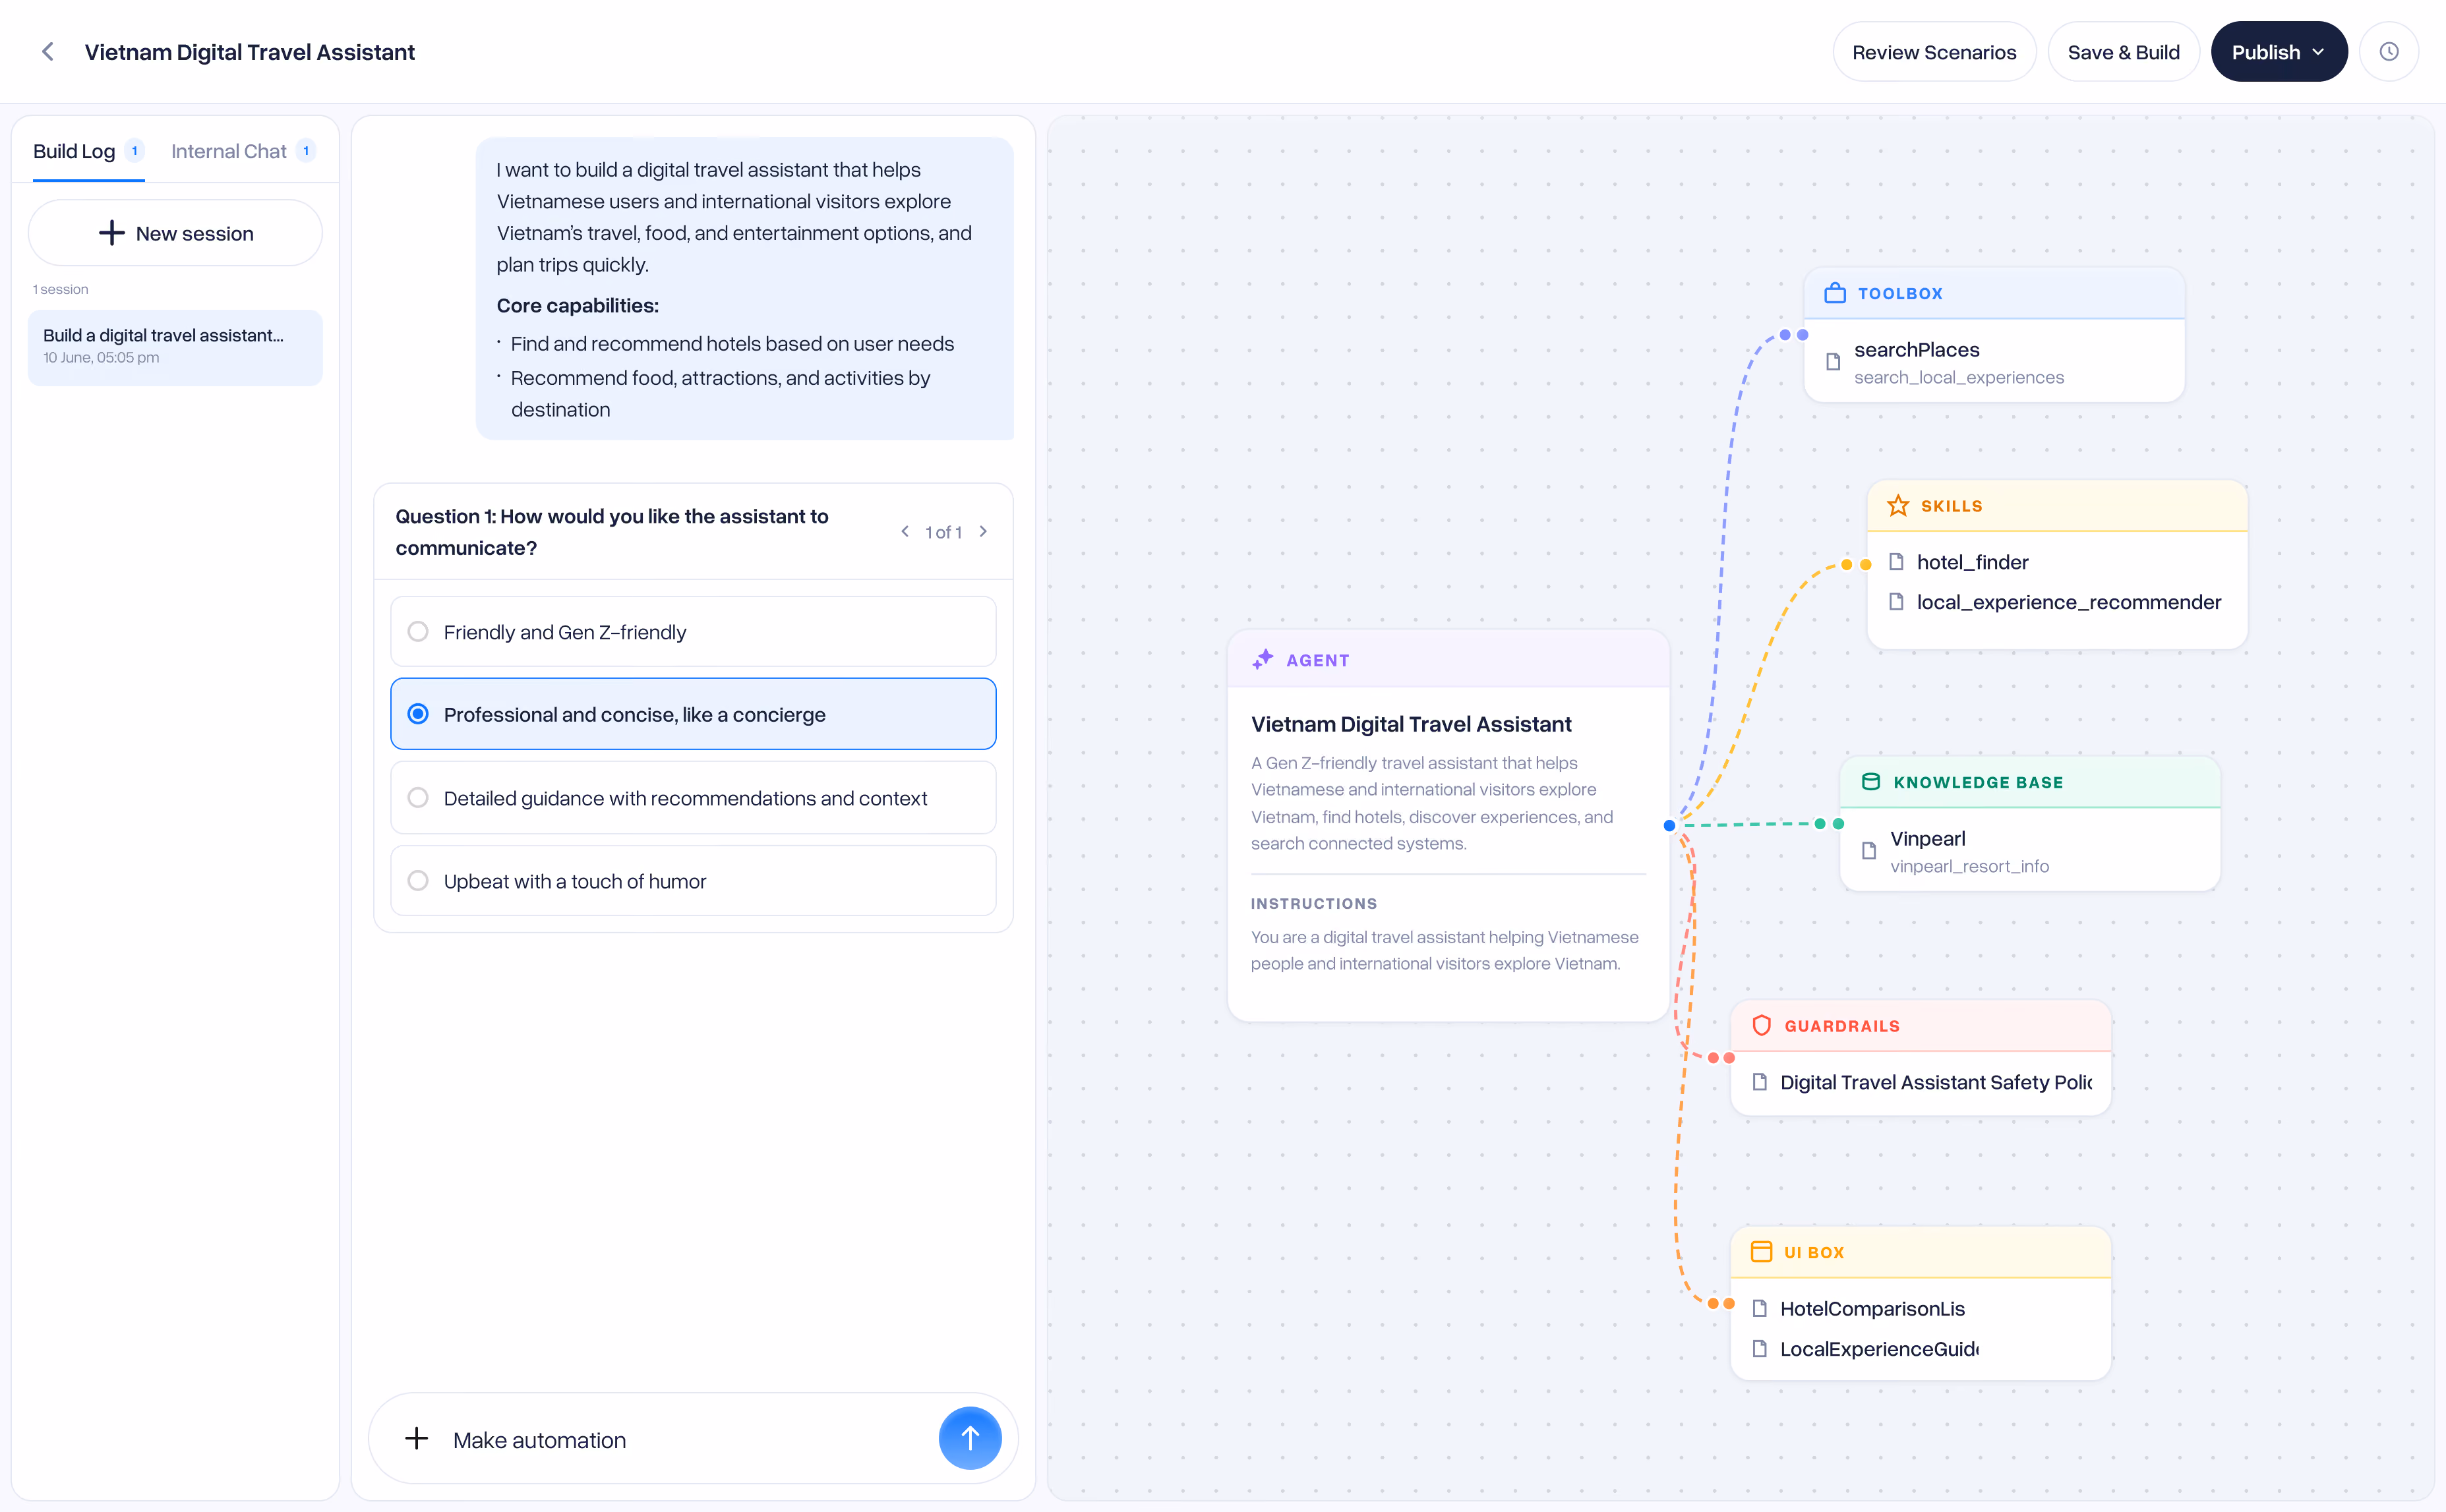This screenshot has height=1512, width=2446.
Task: Click the TOOLBOX card header label
Action: [1900, 293]
